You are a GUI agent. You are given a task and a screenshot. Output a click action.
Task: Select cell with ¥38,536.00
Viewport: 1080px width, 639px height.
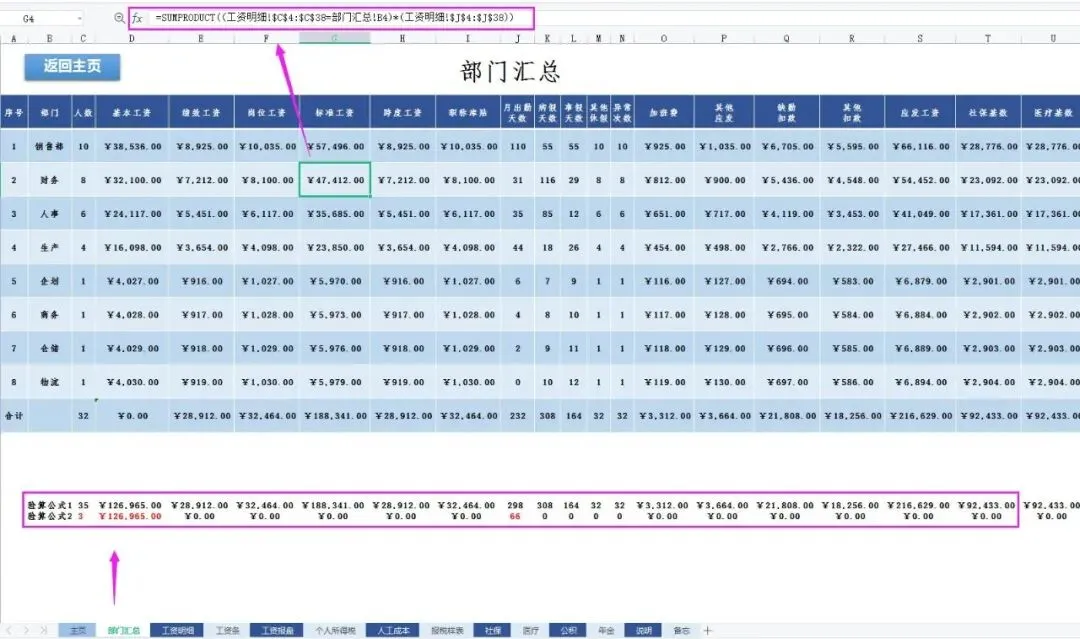pos(132,146)
